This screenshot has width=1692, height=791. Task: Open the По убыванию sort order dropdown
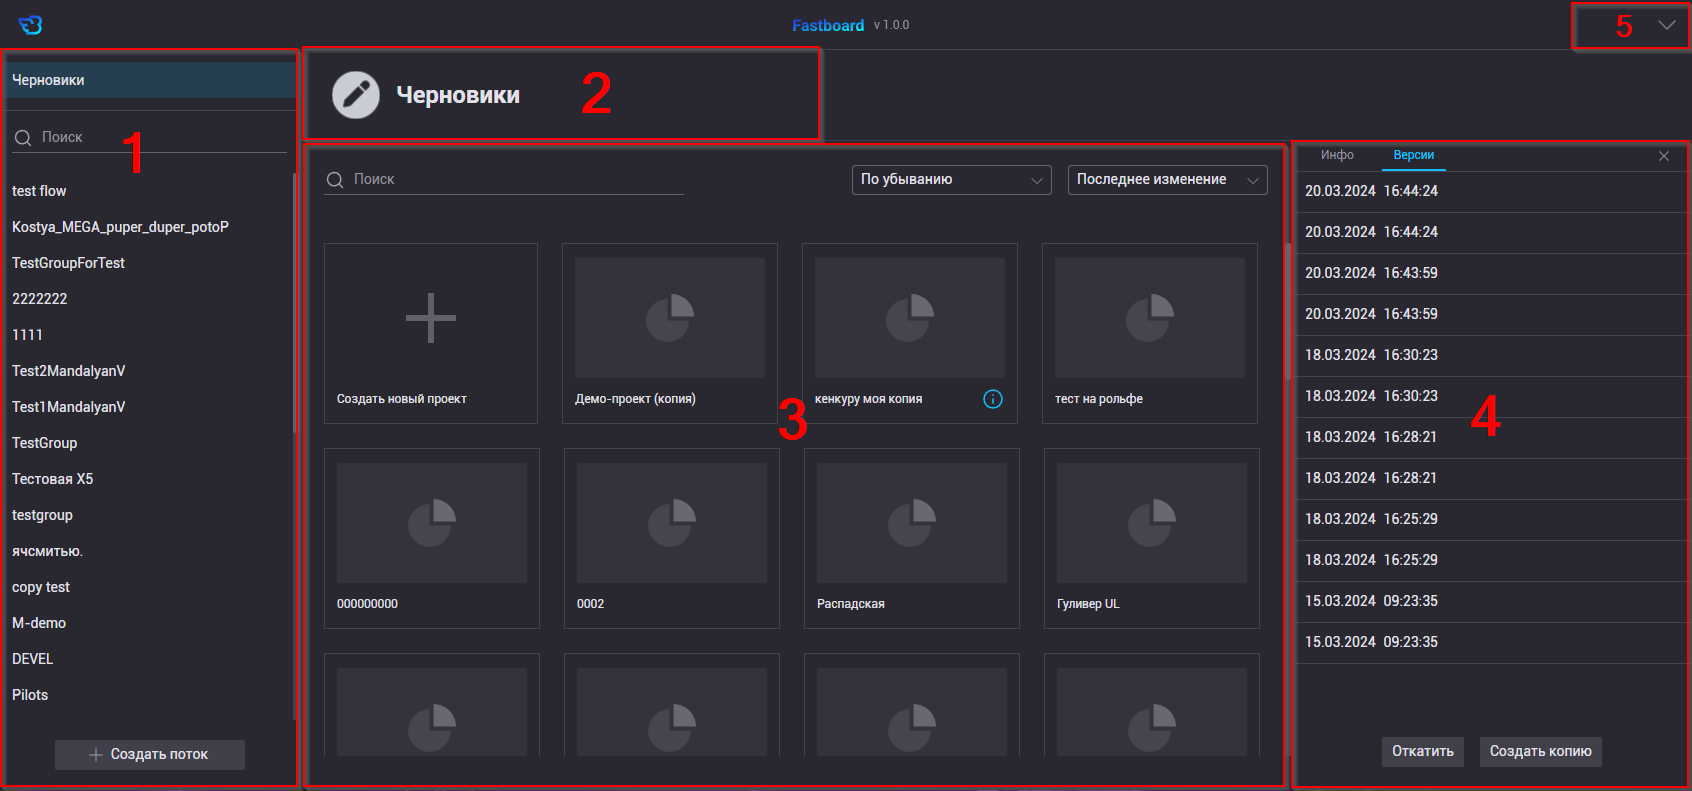pyautogui.click(x=952, y=180)
